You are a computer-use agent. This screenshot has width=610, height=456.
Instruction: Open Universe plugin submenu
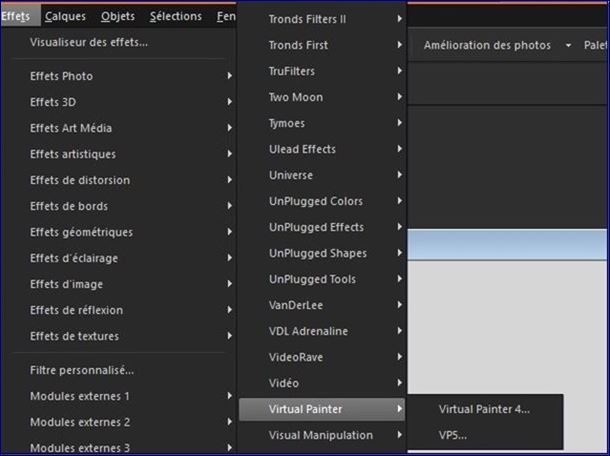322,175
